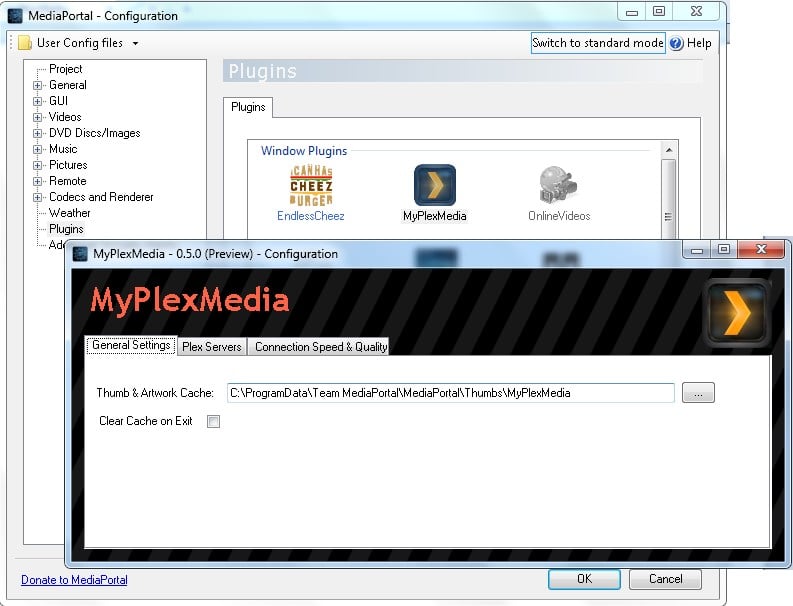Image resolution: width=793 pixels, height=606 pixels.
Task: Click the MyPlexMedia window title bar icon
Action: pyautogui.click(x=80, y=254)
